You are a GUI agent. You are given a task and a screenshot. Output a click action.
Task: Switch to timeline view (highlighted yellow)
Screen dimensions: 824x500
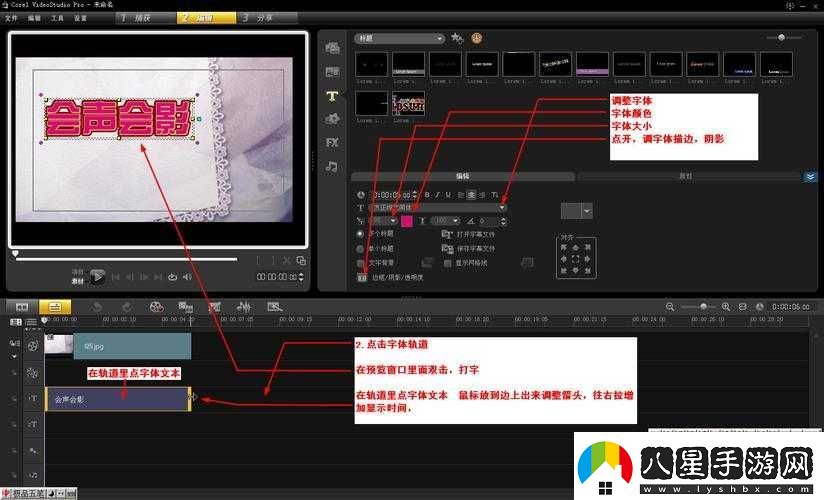tap(55, 307)
